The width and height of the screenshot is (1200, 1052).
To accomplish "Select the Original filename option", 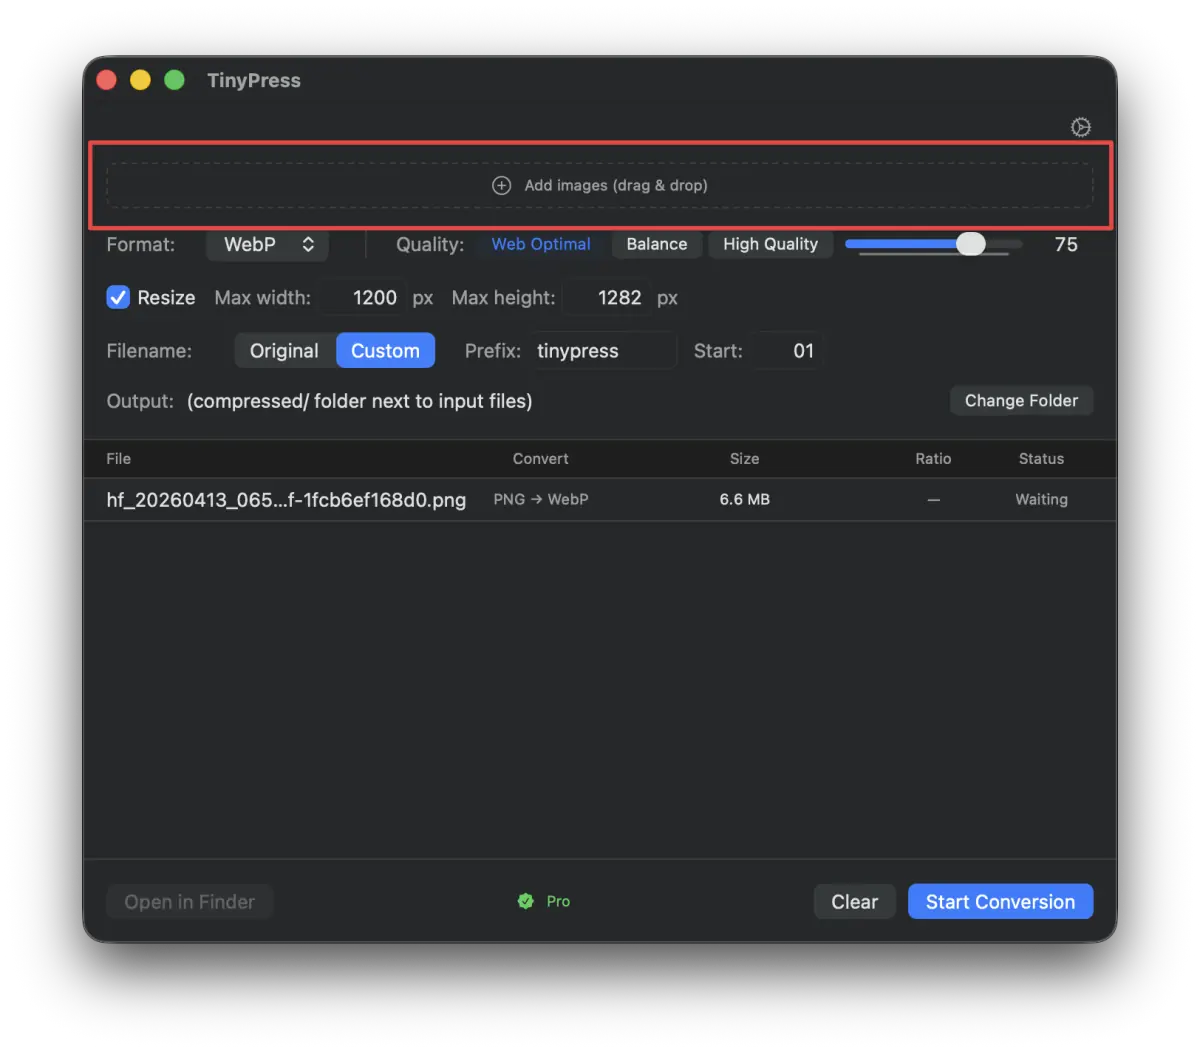I will [284, 351].
